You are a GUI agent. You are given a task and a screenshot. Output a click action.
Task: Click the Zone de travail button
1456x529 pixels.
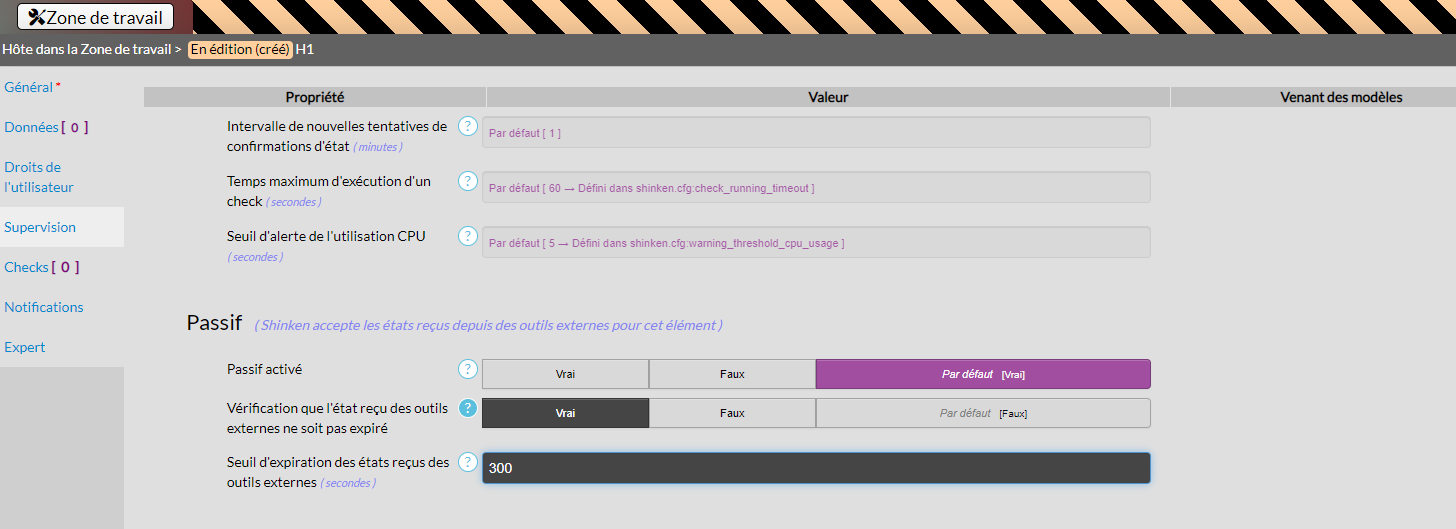(x=95, y=17)
